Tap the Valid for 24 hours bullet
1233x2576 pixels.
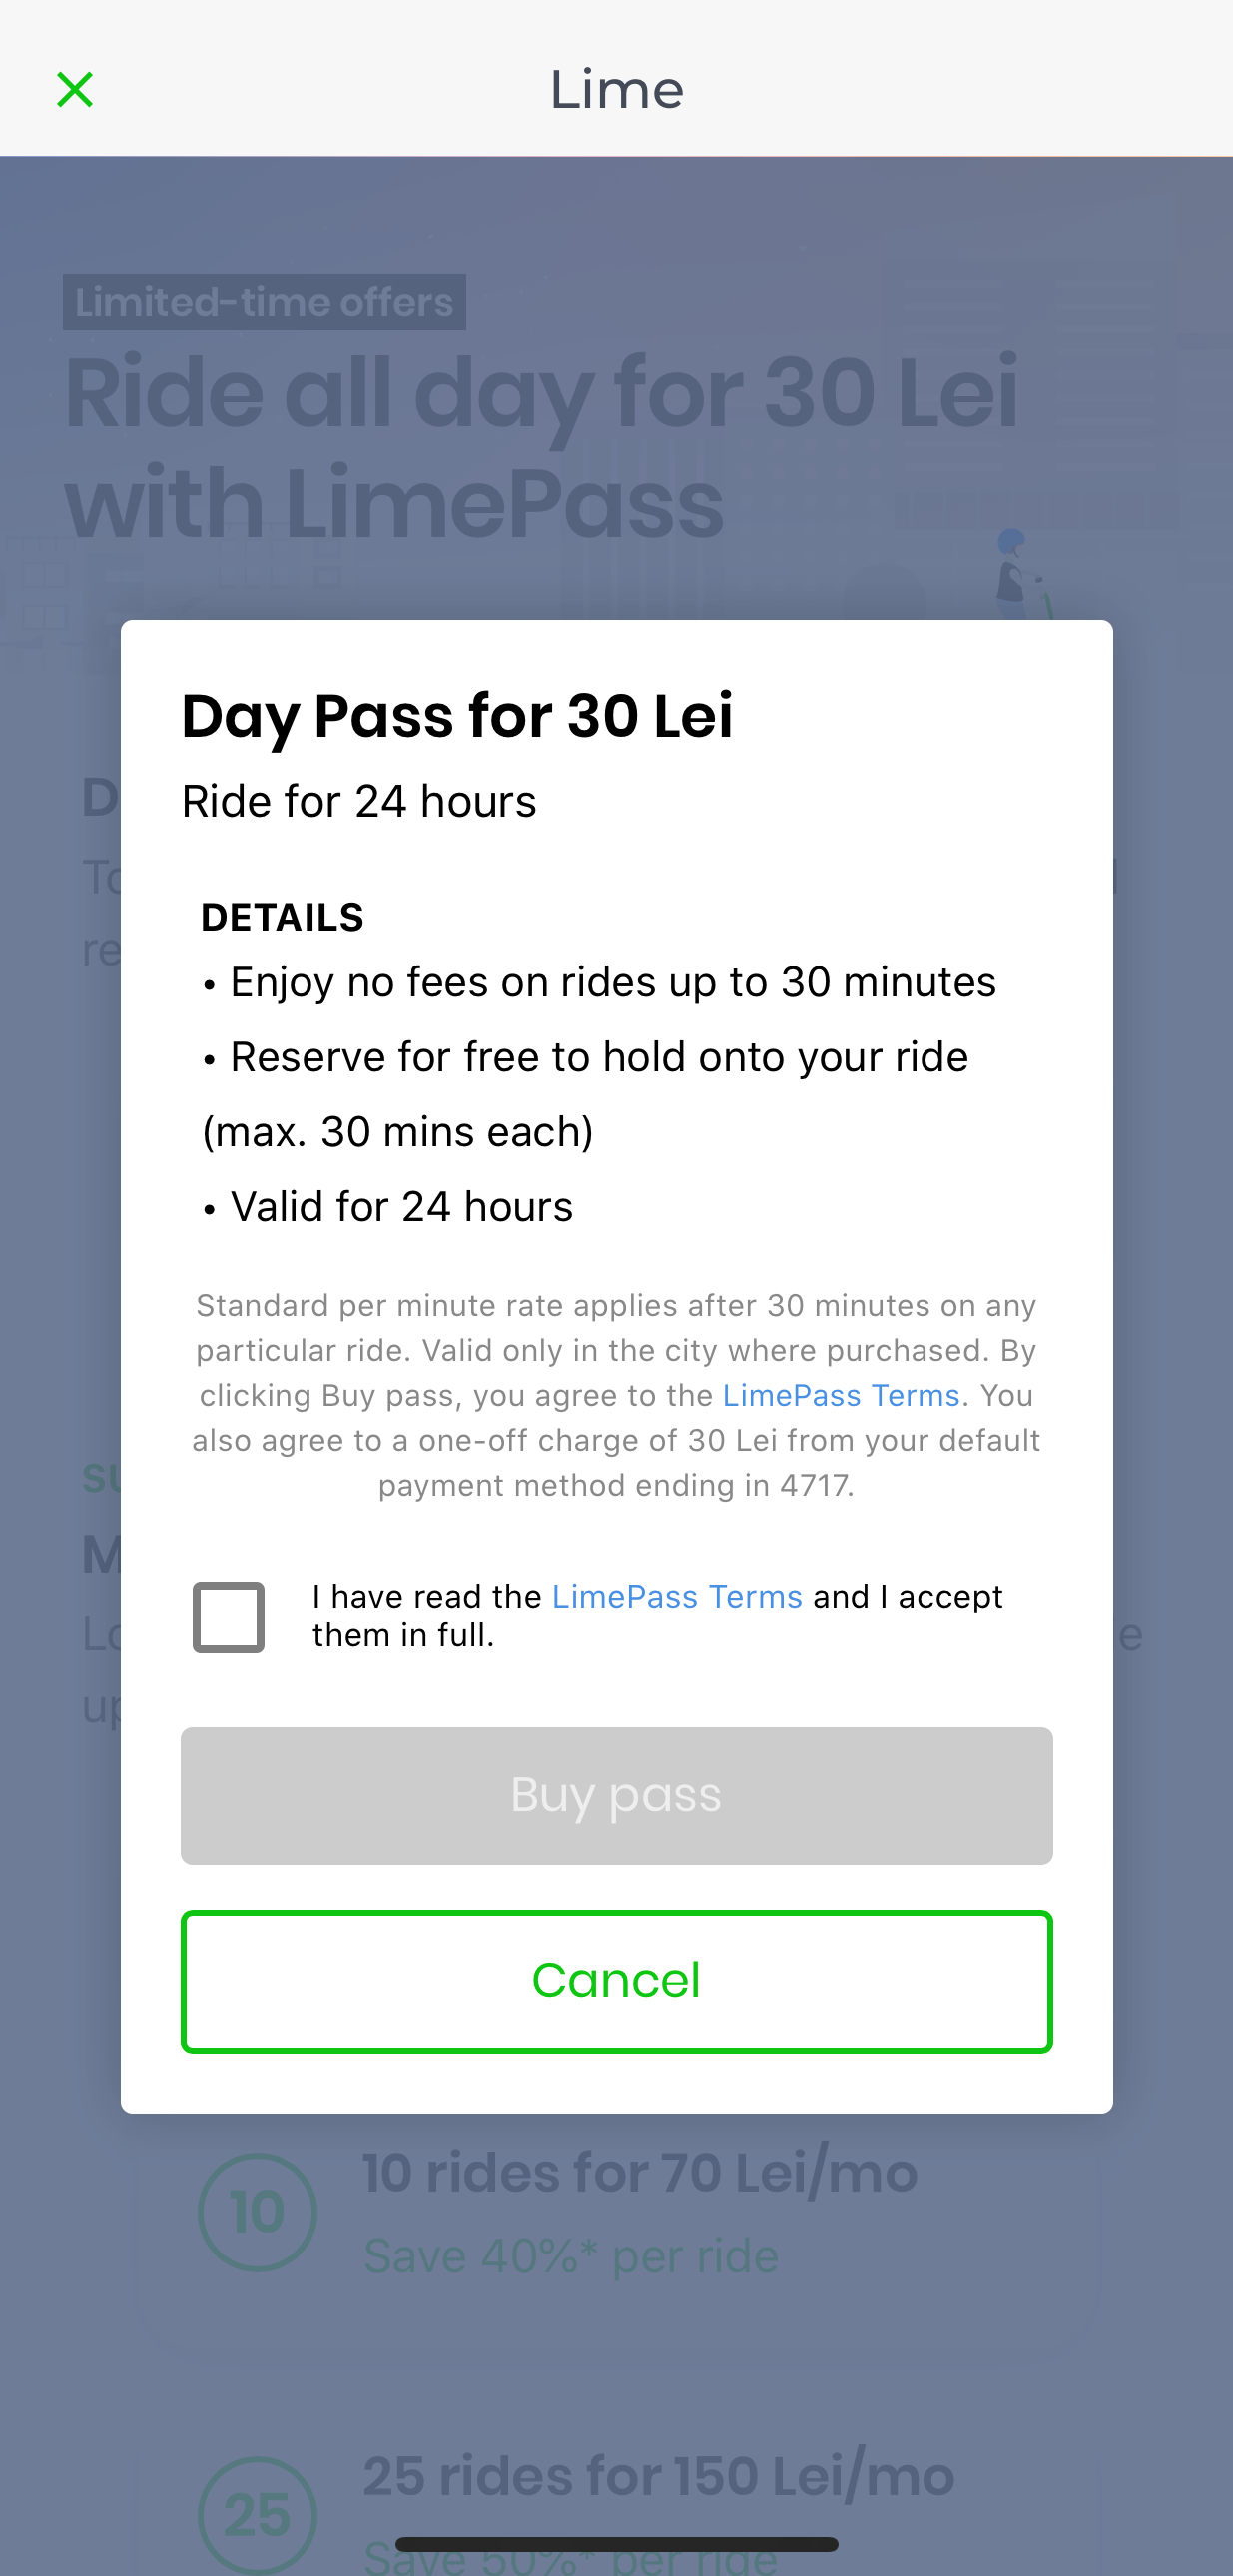coord(401,1207)
